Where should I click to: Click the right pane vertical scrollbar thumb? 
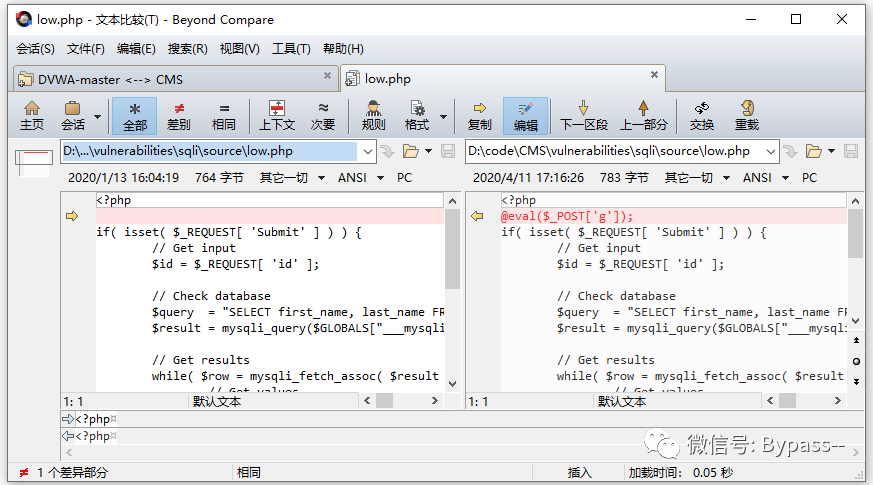856,233
